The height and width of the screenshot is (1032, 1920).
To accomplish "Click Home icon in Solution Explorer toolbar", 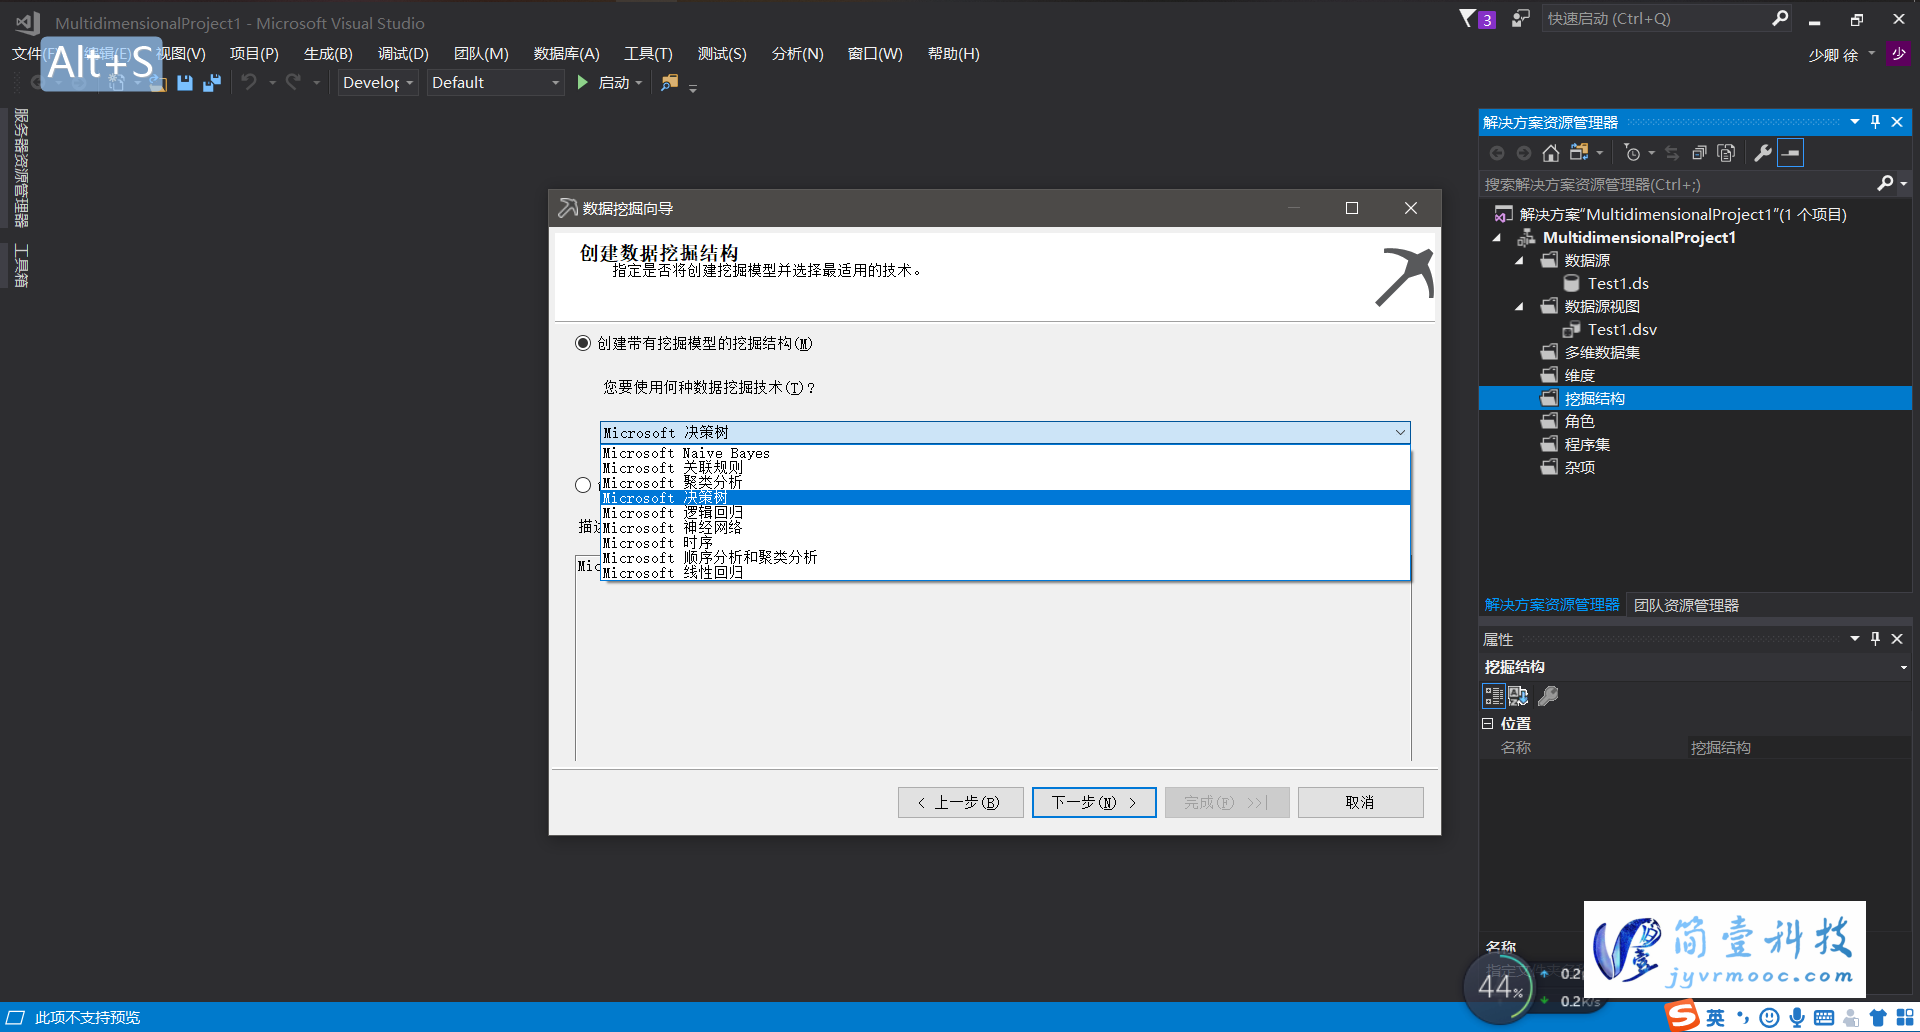I will click(x=1550, y=153).
